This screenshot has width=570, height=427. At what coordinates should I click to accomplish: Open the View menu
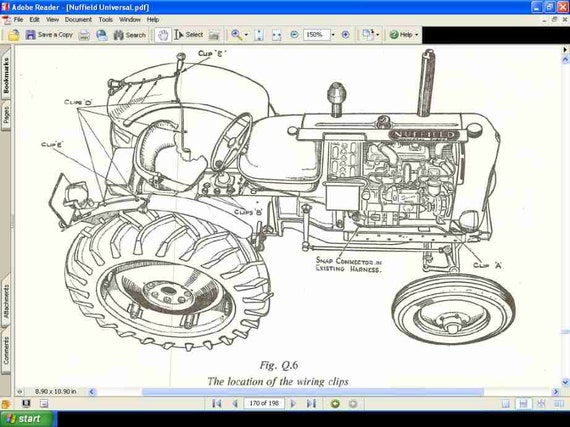pyautogui.click(x=52, y=20)
